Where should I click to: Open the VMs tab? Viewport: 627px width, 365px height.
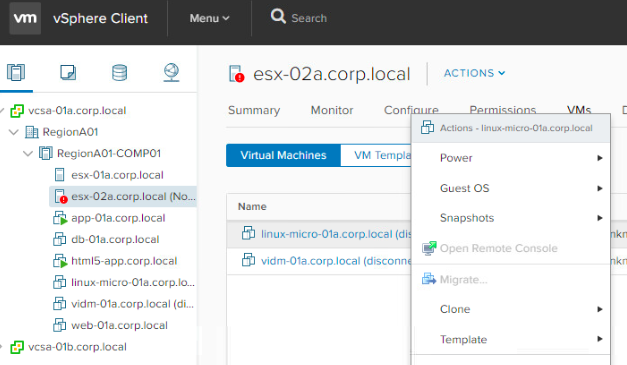tap(579, 109)
